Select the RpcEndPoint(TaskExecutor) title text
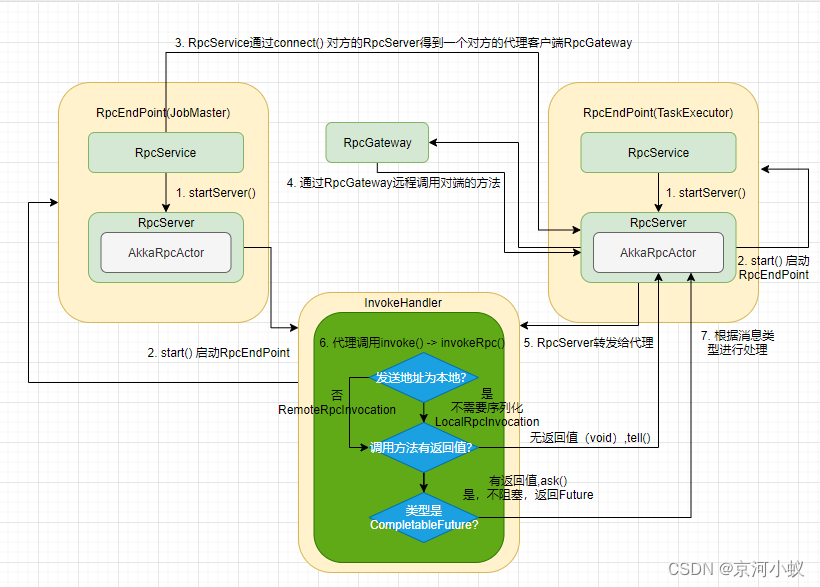The image size is (820, 587). click(x=657, y=112)
